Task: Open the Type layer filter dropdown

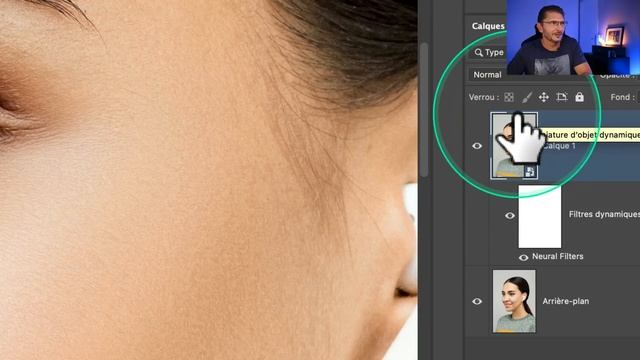Action: [489, 53]
